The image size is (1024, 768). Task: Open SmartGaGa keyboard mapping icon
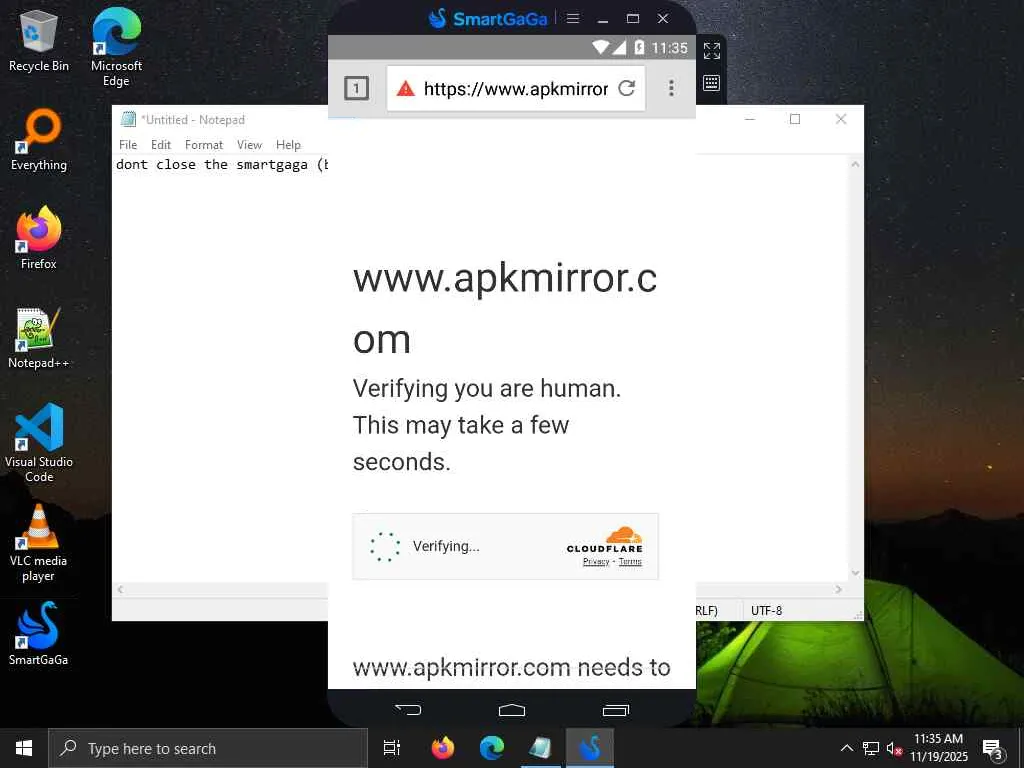[712, 83]
